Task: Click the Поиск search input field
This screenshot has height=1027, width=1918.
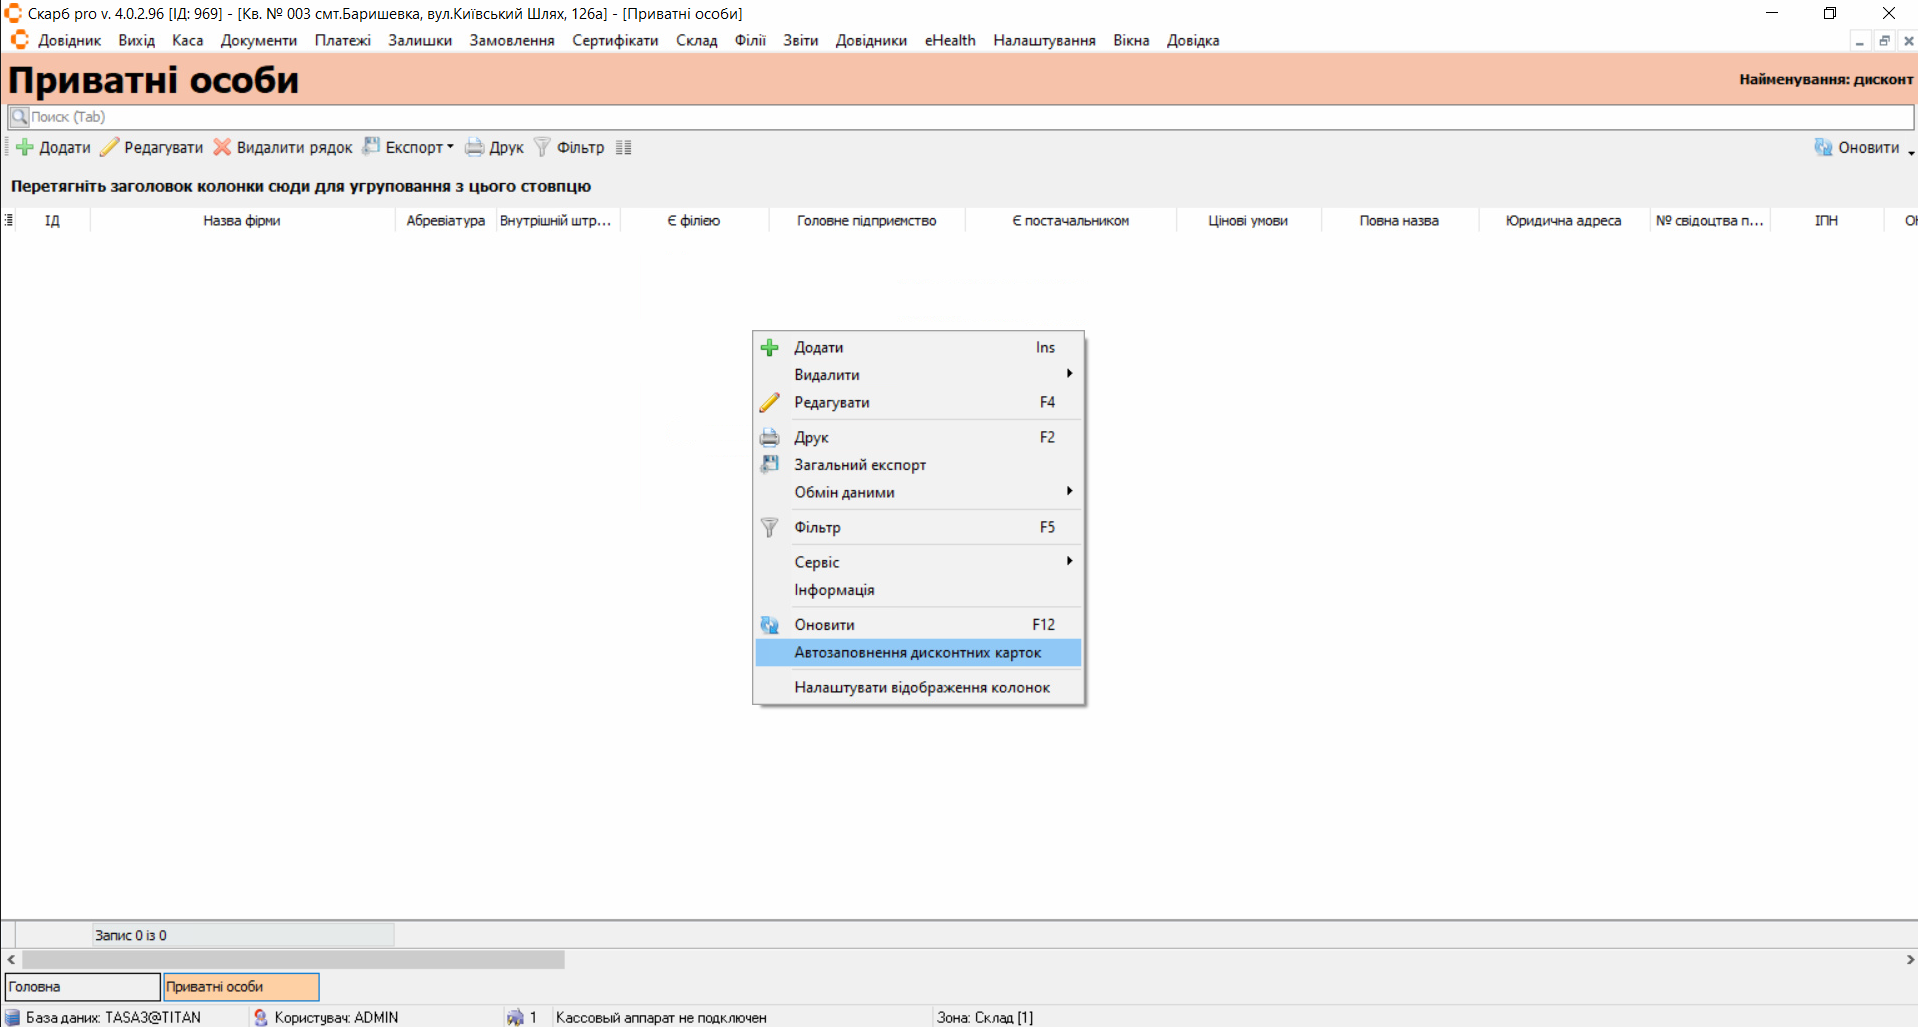Action: coord(960,117)
